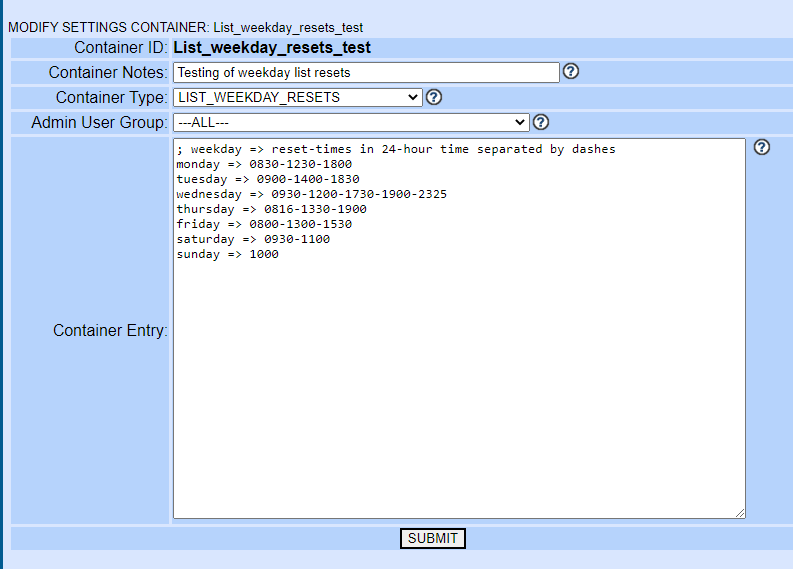Image resolution: width=793 pixels, height=569 pixels.
Task: Open help icon beside Container Entry textarea
Action: (762, 147)
